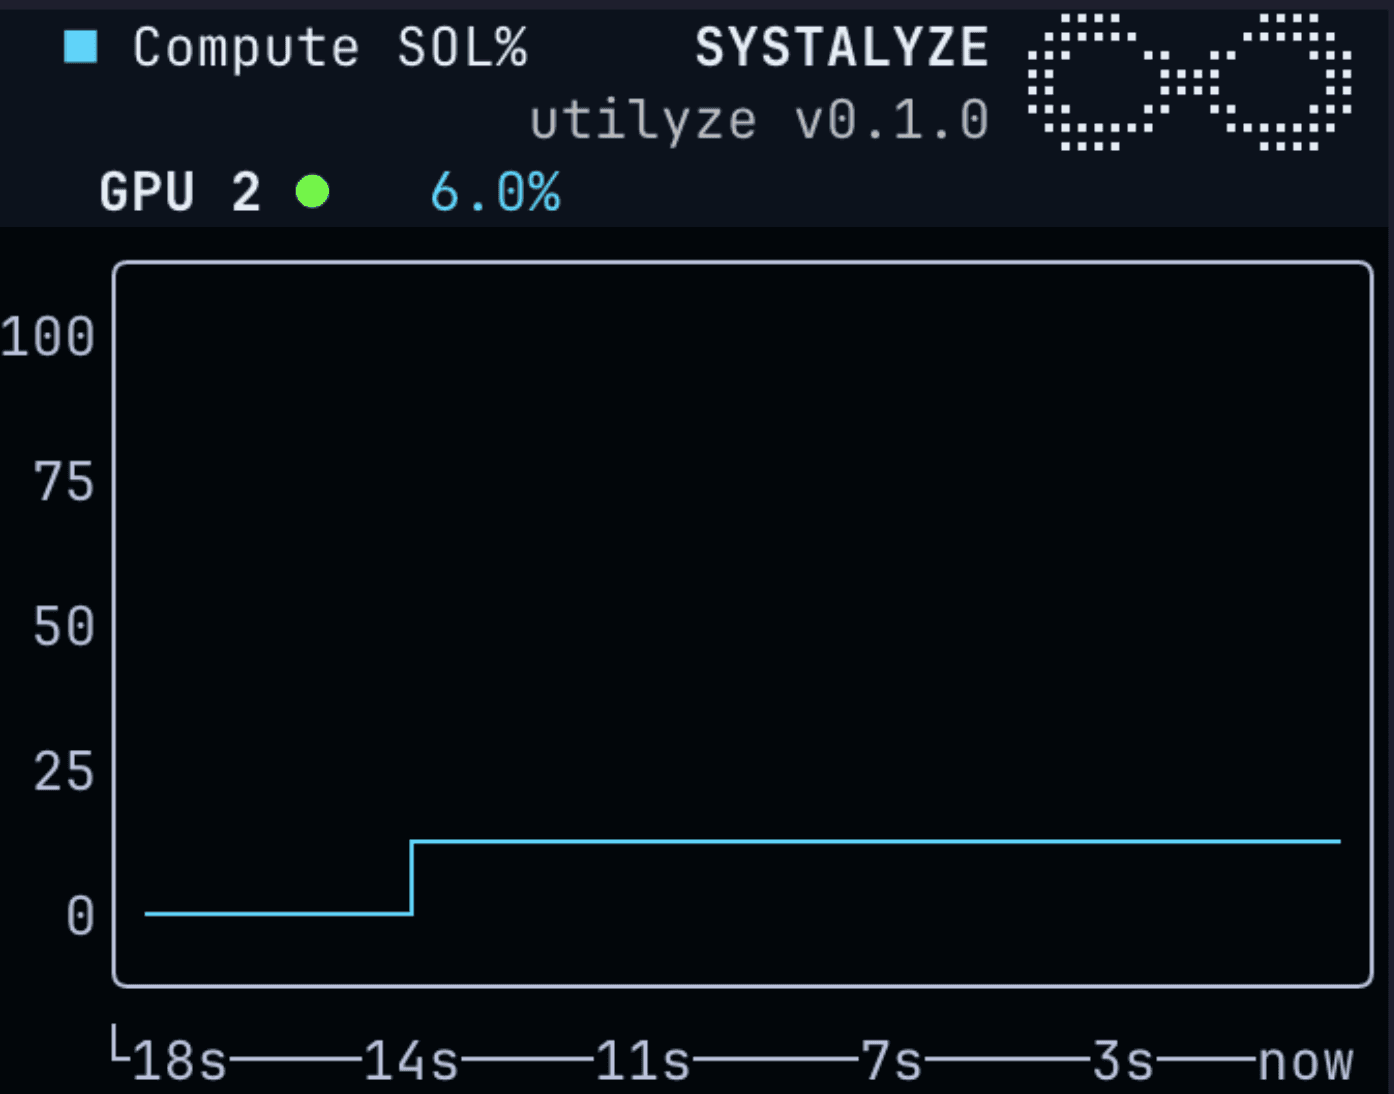Click the 6.0% utilization value

click(495, 192)
